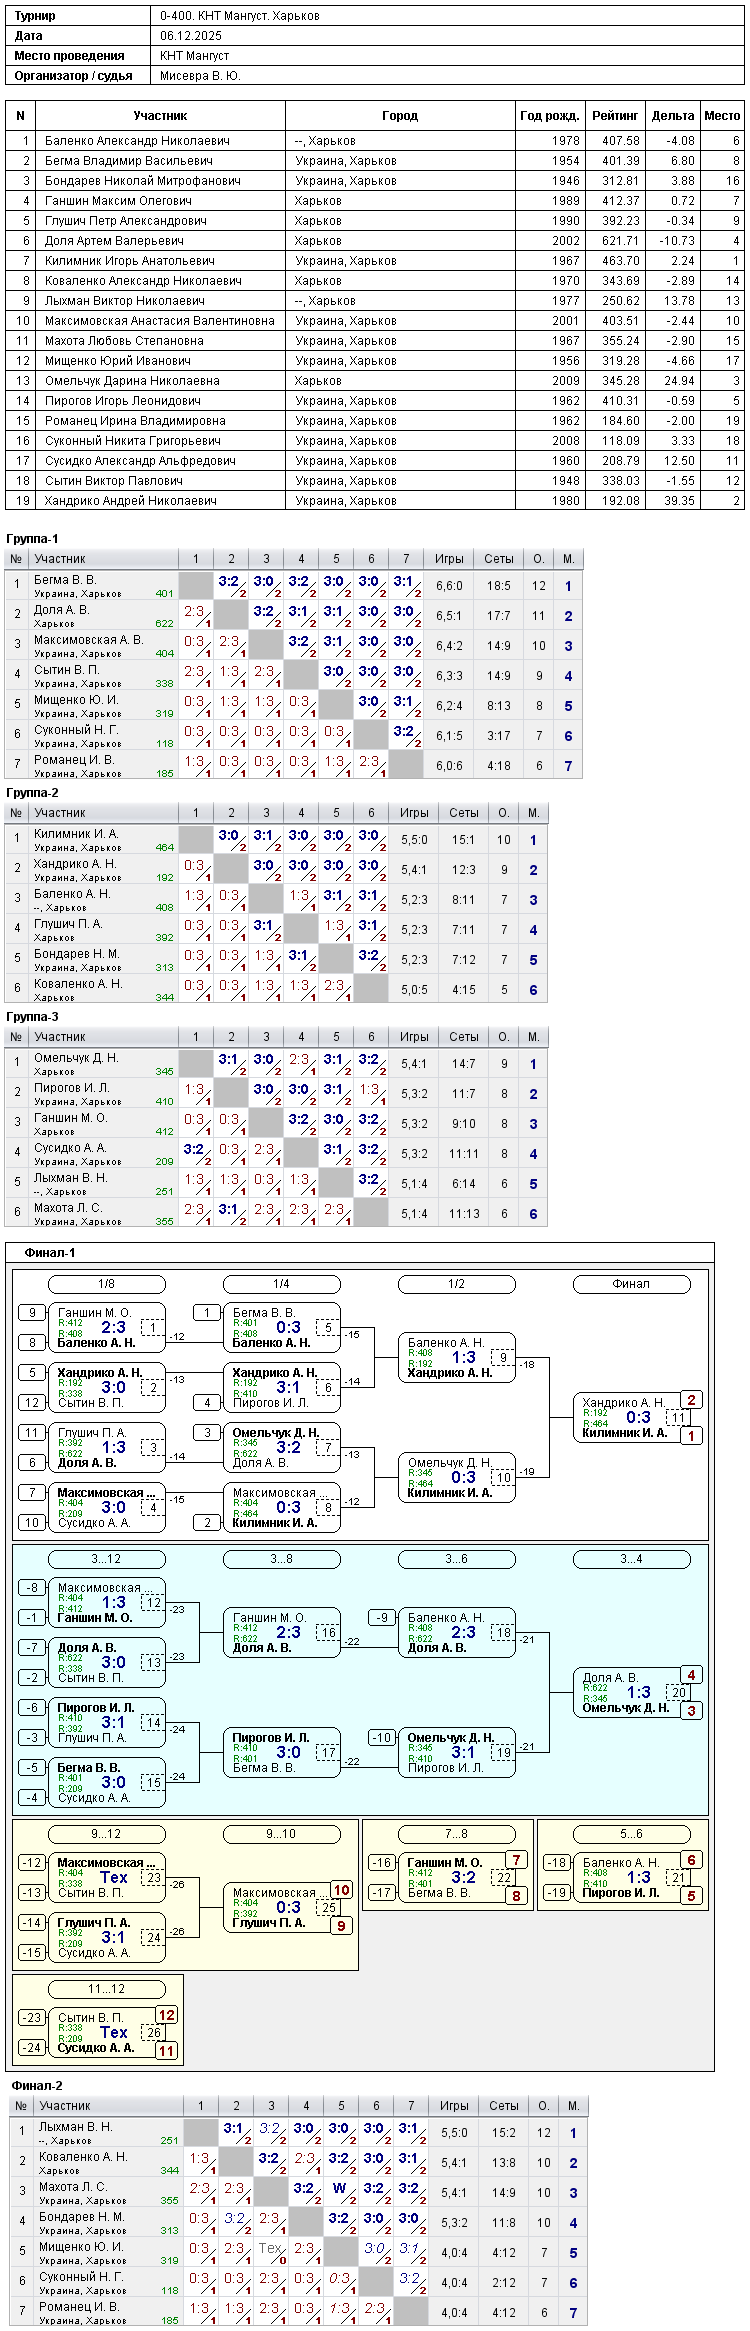Viewport: 750px width, 2331px height.
Task: Click the Город column header
Action: 400,116
